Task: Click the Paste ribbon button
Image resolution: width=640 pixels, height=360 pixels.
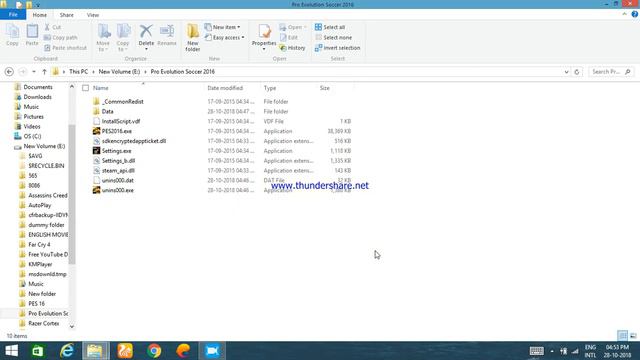Action: [32, 35]
